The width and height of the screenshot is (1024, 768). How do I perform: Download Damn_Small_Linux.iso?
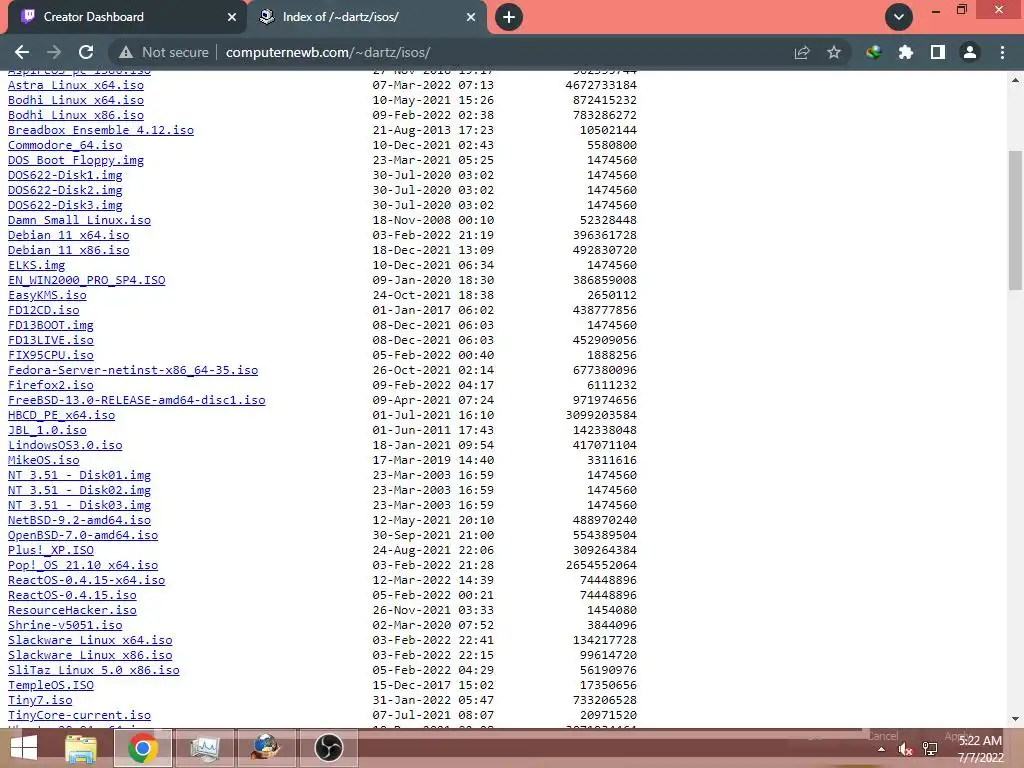[79, 220]
